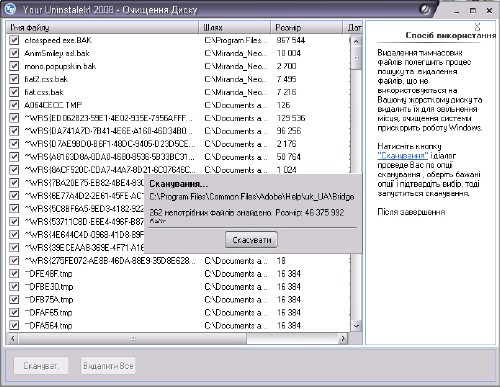Click the Сканувати button

[x=41, y=366]
